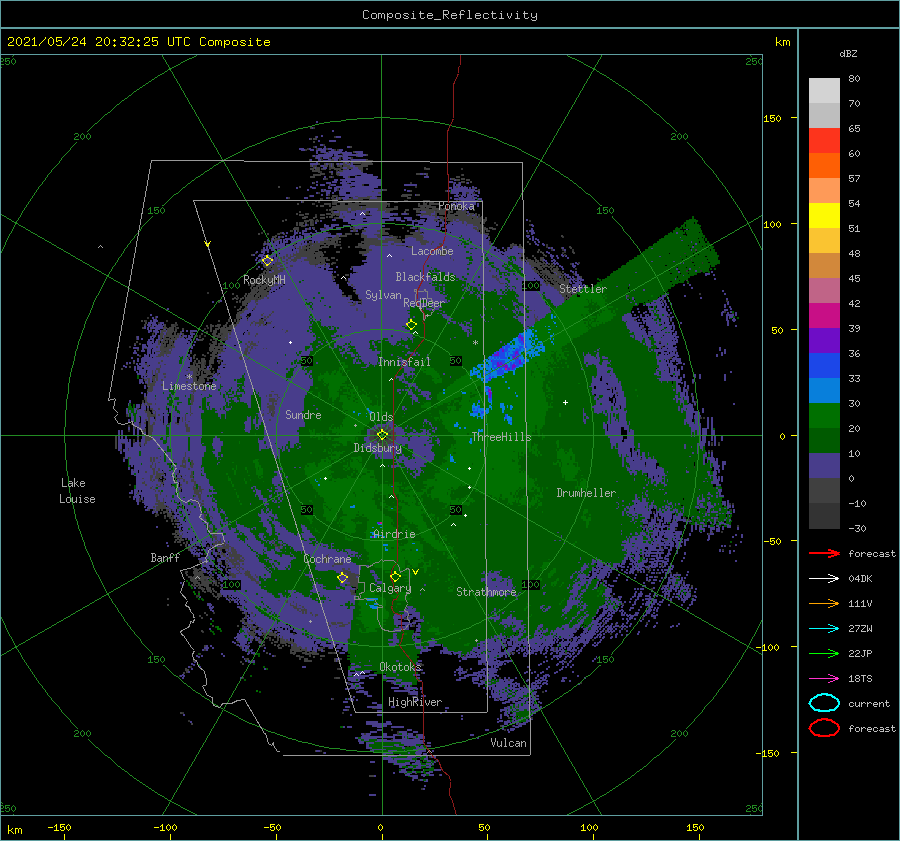Click the Blackfalds city label
Viewport: 900px width, 841px height.
point(425,277)
